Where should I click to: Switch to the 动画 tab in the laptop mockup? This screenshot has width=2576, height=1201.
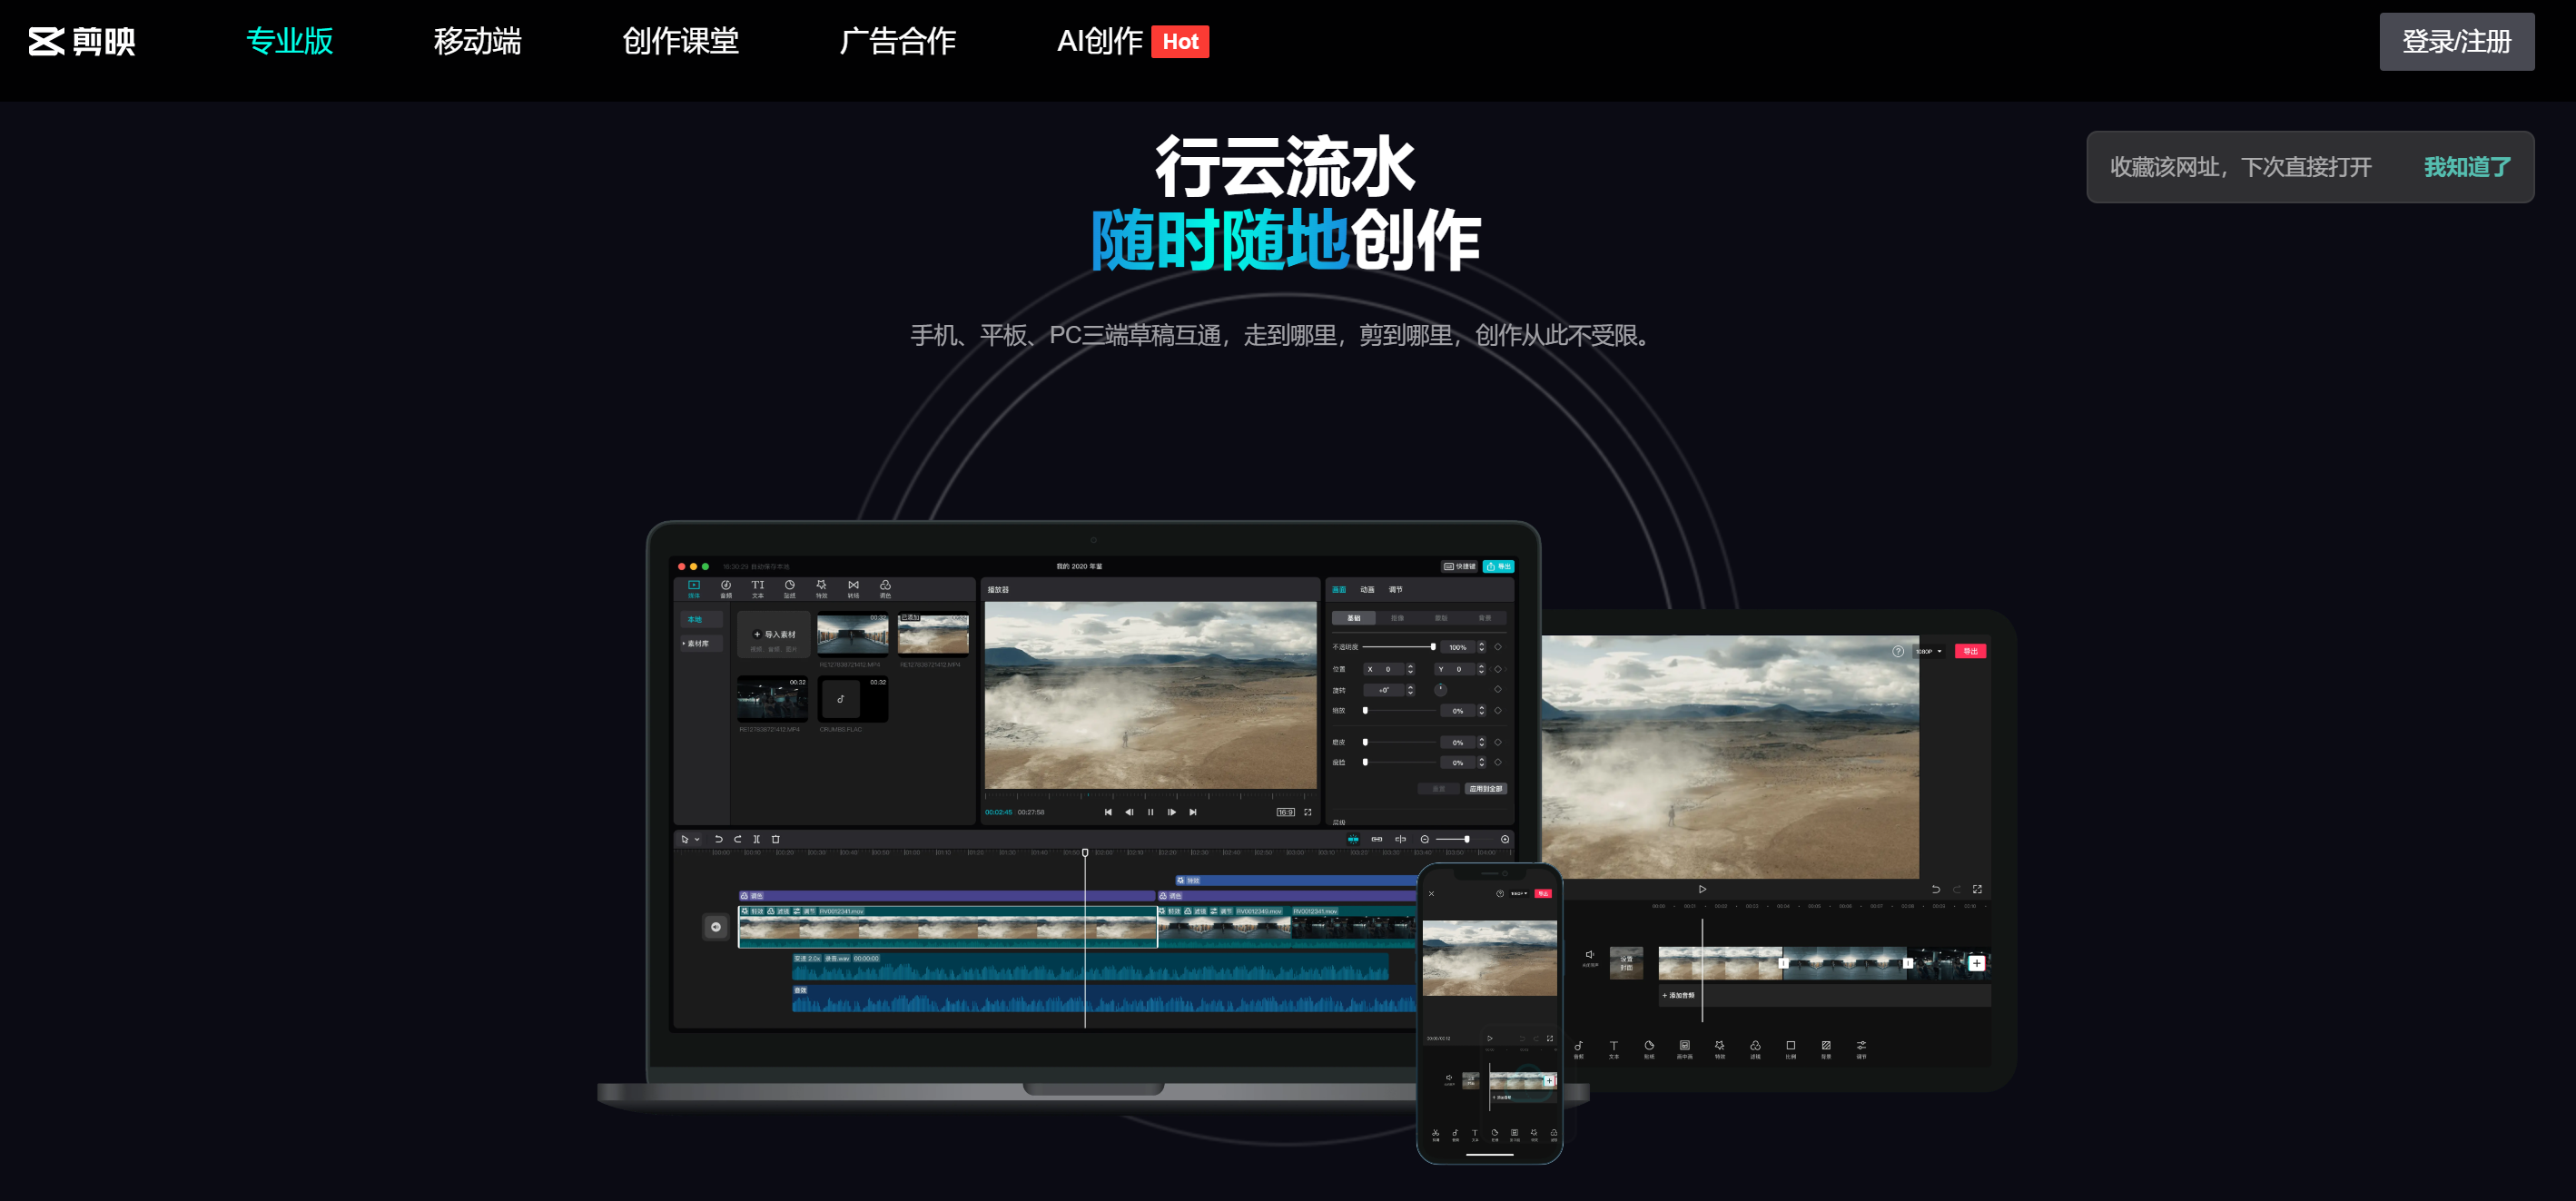click(x=1367, y=589)
